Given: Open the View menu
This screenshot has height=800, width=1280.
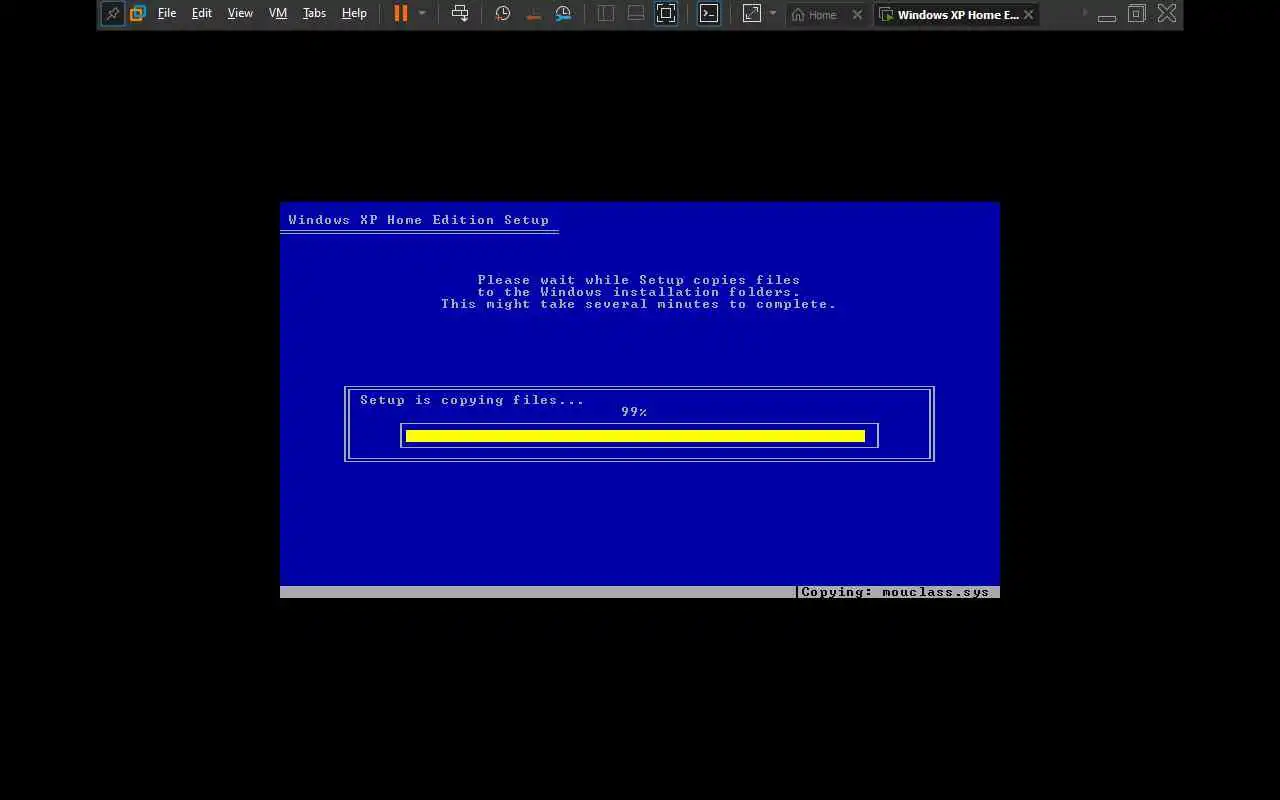Looking at the screenshot, I should tap(240, 14).
